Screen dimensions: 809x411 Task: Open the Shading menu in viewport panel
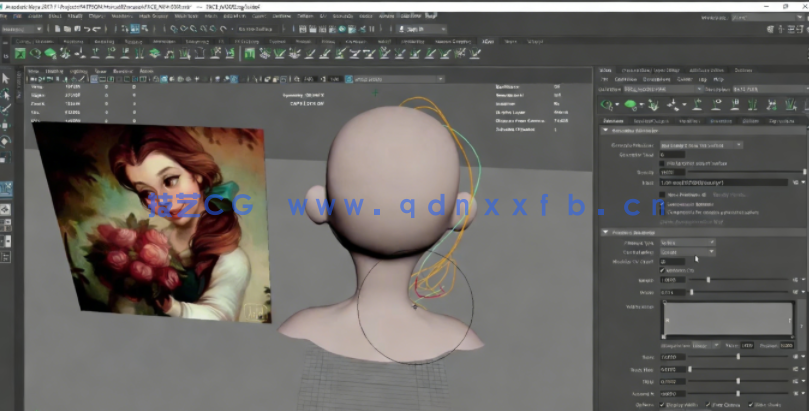point(55,71)
